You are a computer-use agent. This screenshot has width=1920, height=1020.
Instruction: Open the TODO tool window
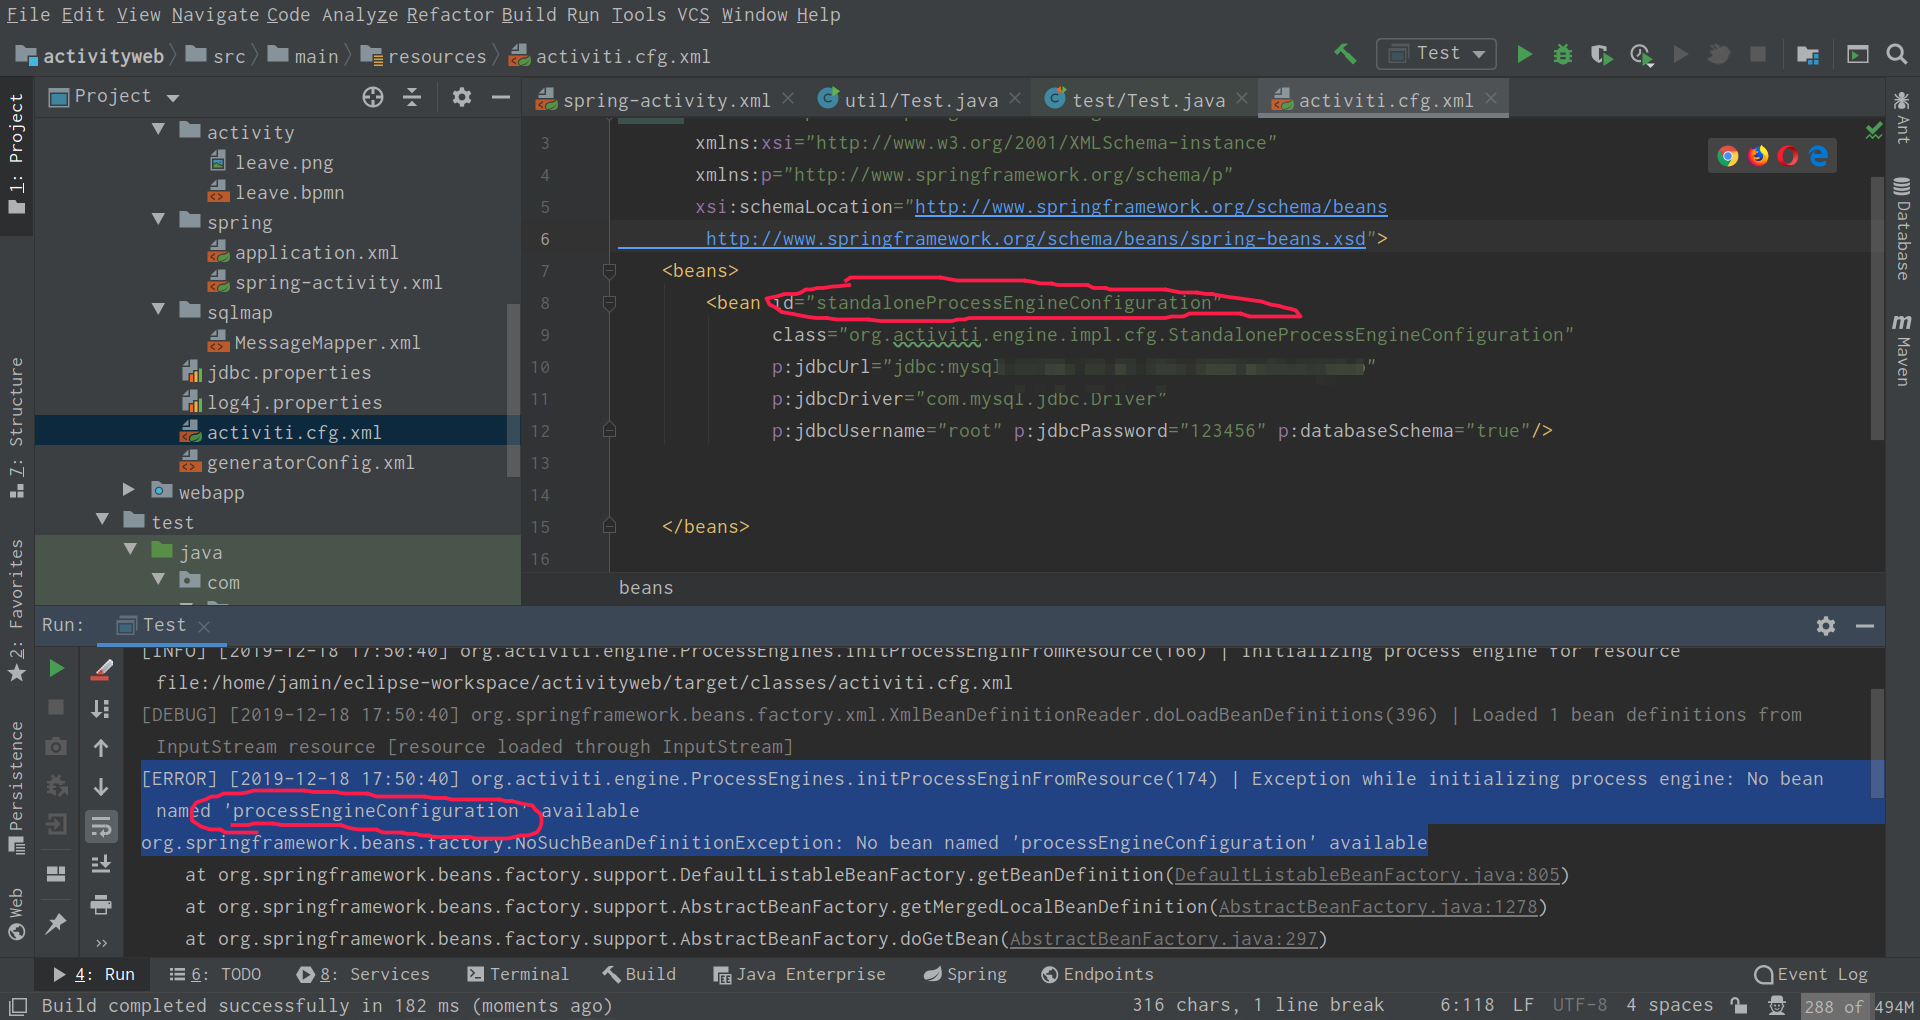(216, 974)
